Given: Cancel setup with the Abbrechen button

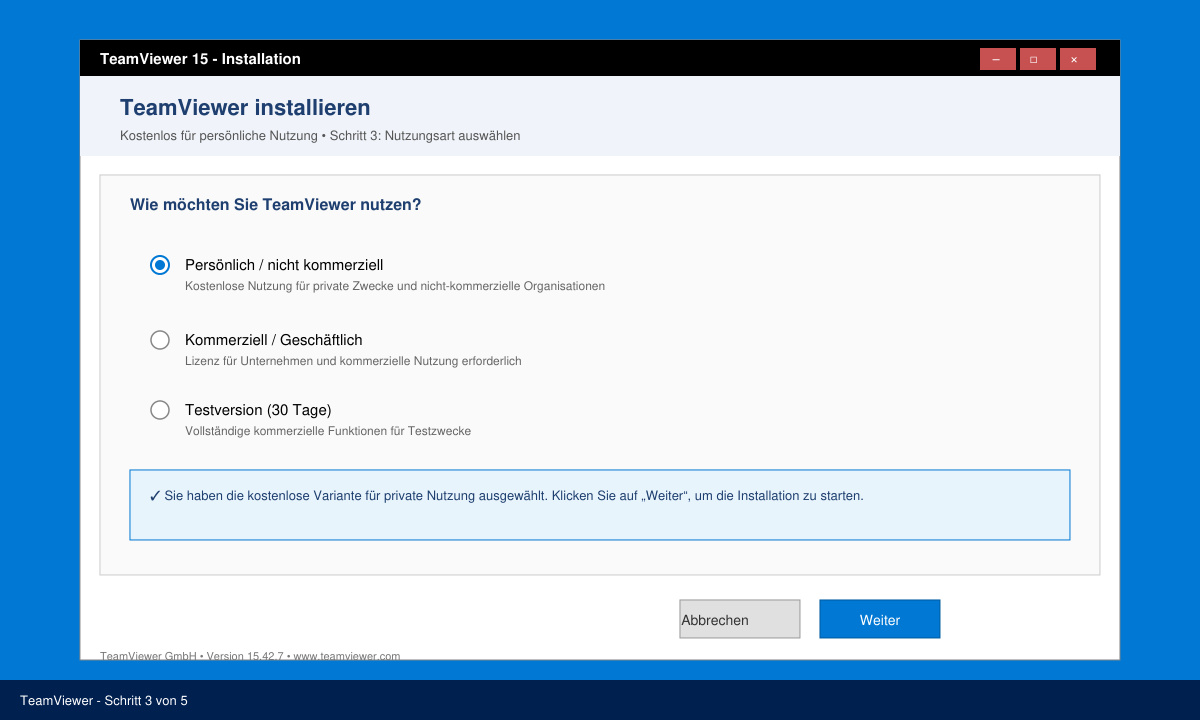Looking at the screenshot, I should click(x=740, y=619).
